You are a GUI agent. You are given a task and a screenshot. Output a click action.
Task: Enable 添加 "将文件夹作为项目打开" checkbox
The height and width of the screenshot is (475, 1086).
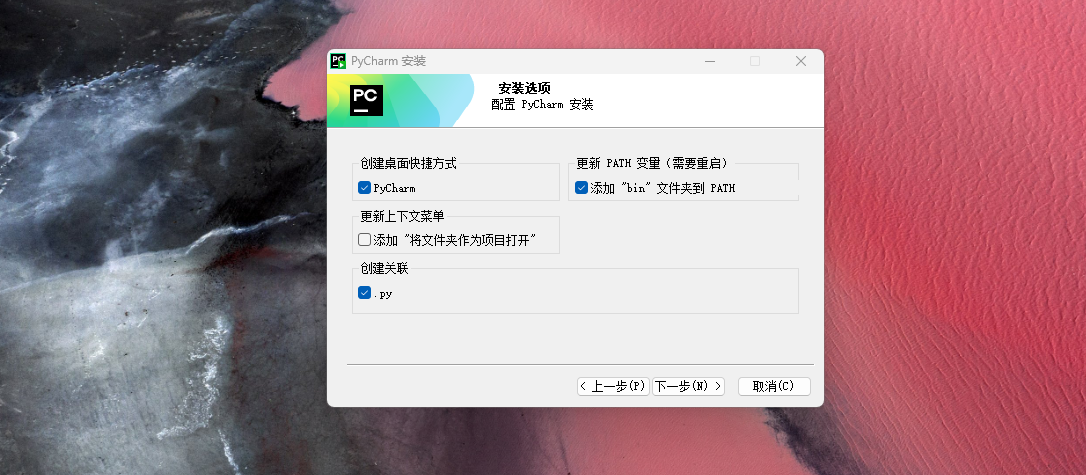click(x=364, y=240)
